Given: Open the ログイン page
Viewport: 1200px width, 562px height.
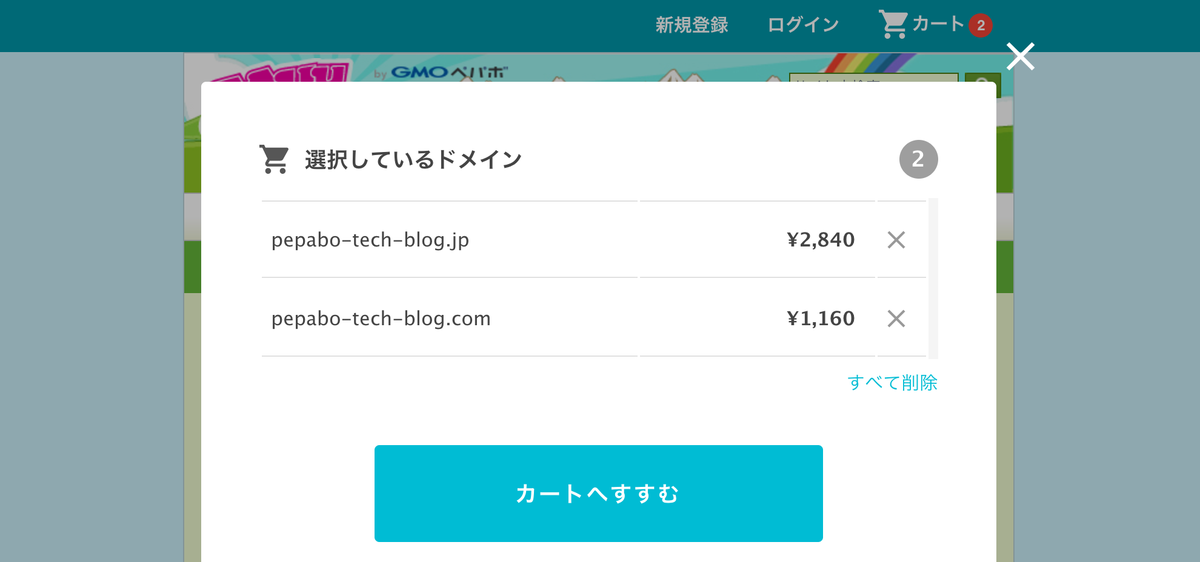Looking at the screenshot, I should pos(803,25).
